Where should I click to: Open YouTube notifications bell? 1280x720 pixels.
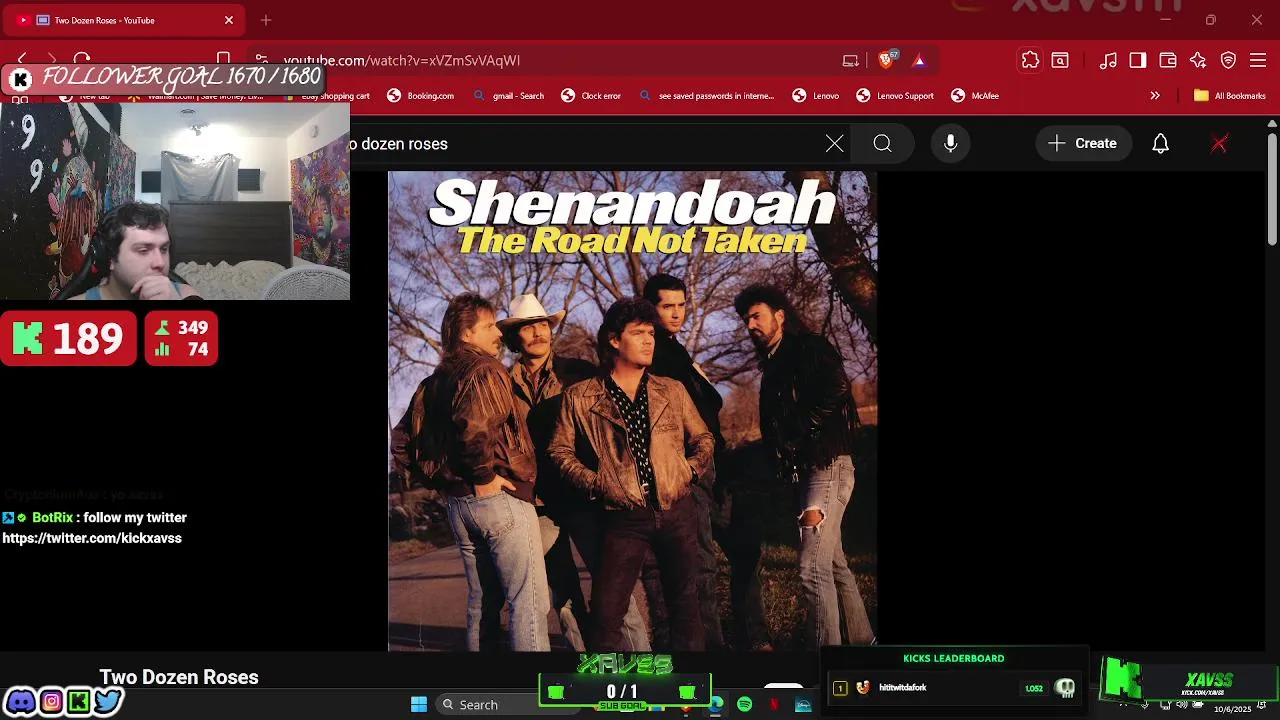1161,144
